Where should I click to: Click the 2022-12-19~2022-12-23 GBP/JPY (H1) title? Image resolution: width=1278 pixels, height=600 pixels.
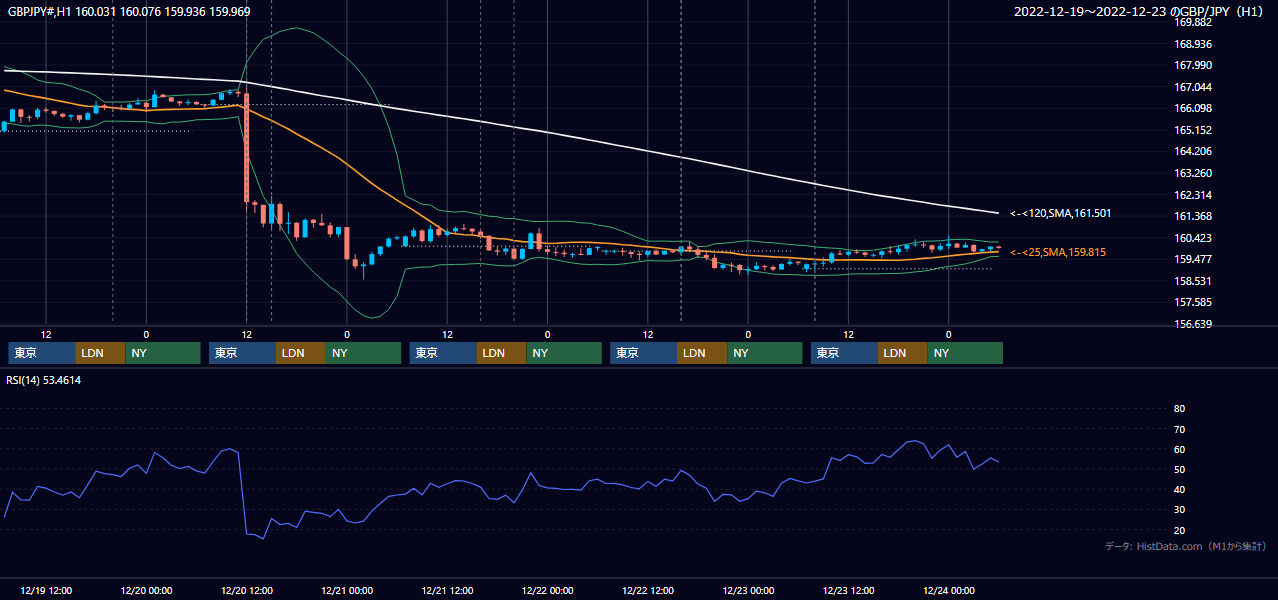point(1139,11)
